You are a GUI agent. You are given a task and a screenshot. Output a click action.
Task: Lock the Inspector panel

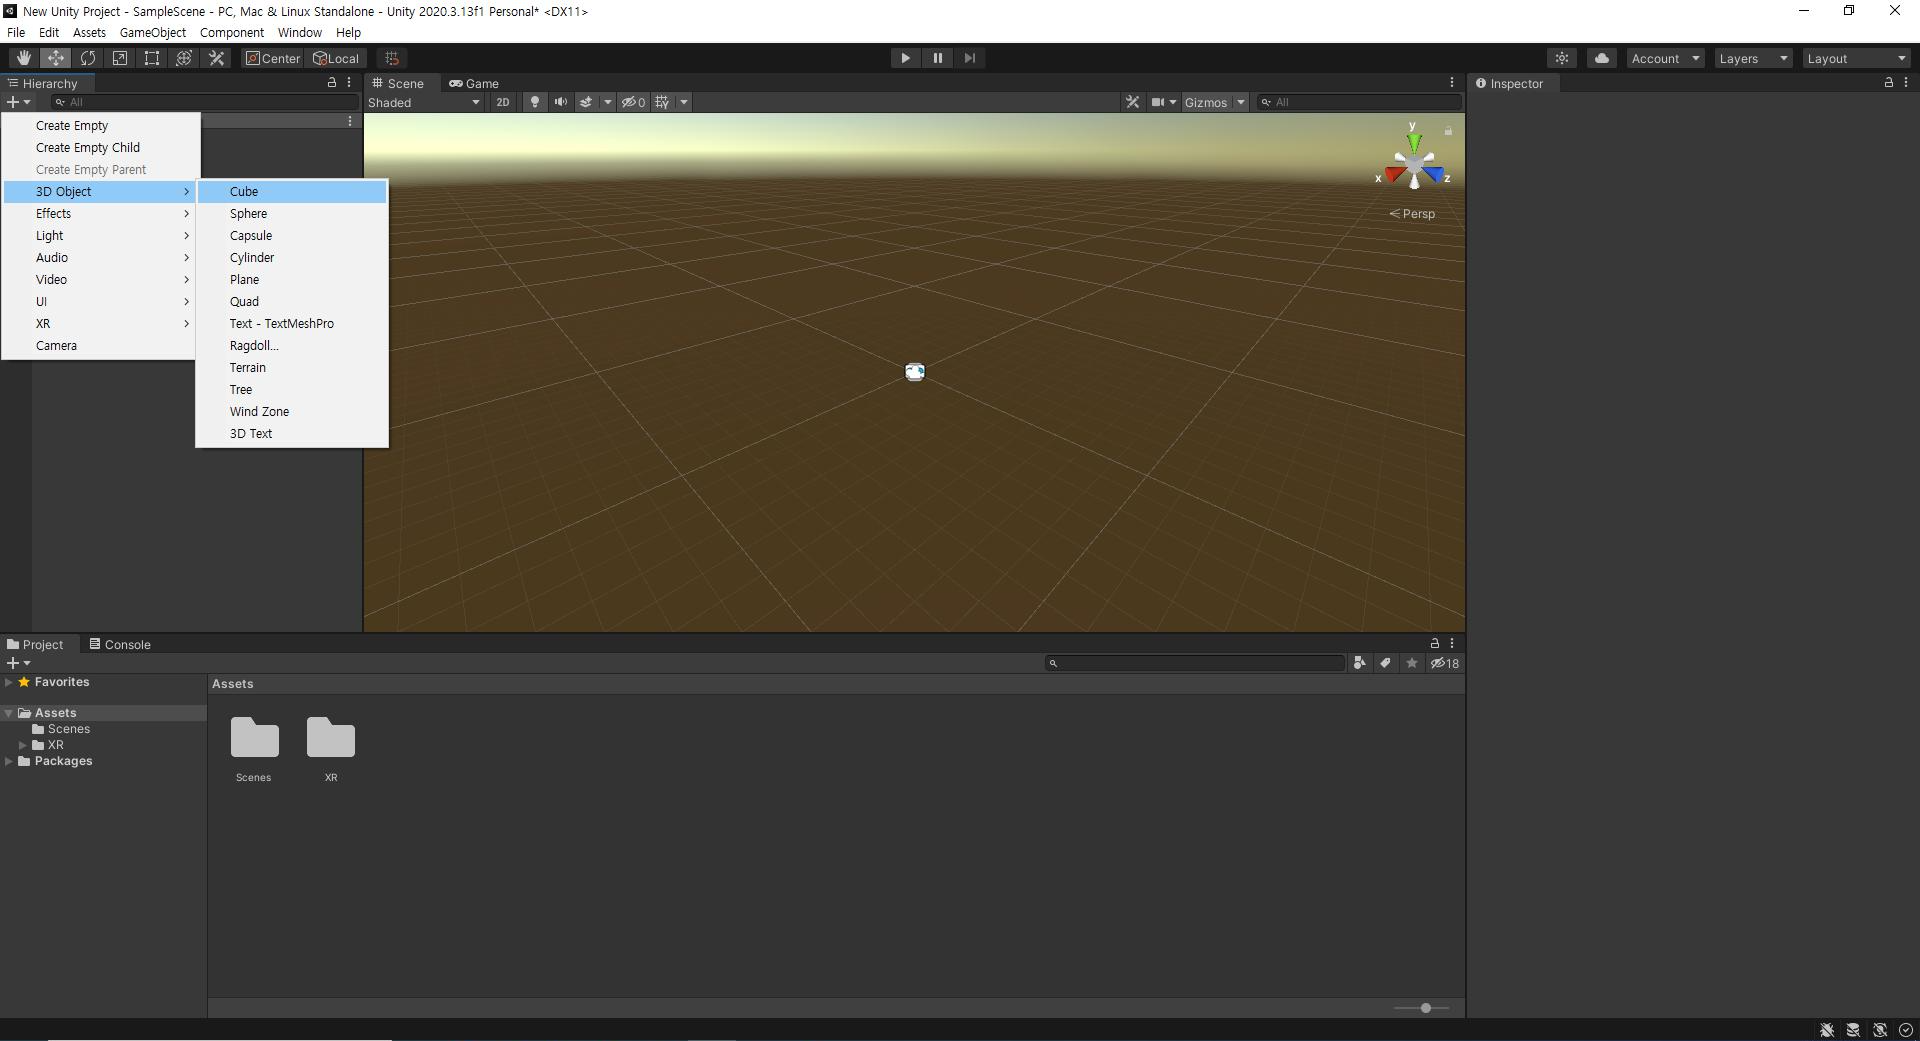click(1888, 83)
